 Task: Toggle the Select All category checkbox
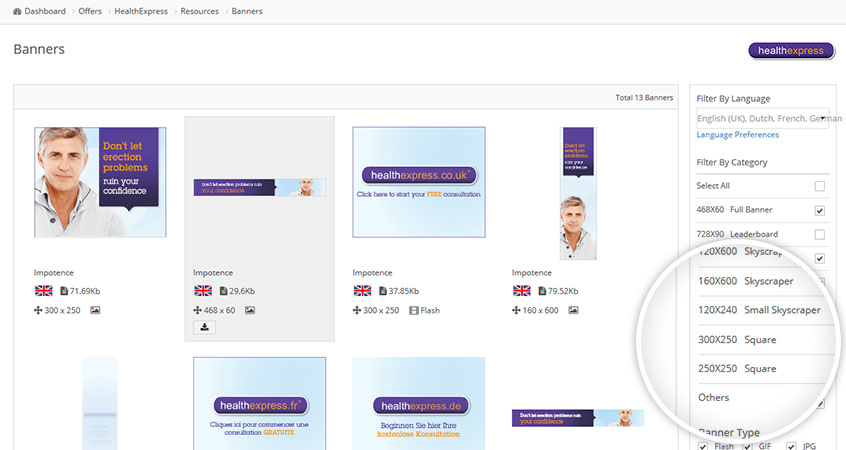click(819, 186)
